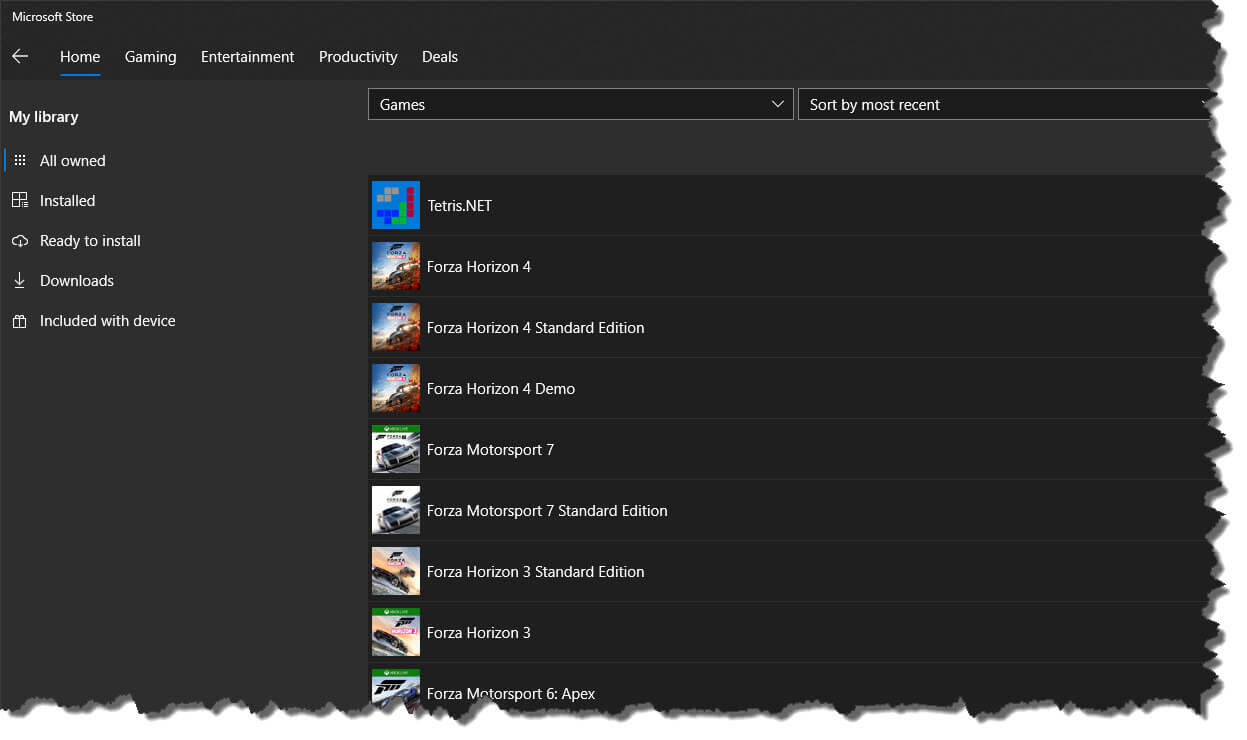Click the Forza Horizon 4 cover image

[396, 266]
